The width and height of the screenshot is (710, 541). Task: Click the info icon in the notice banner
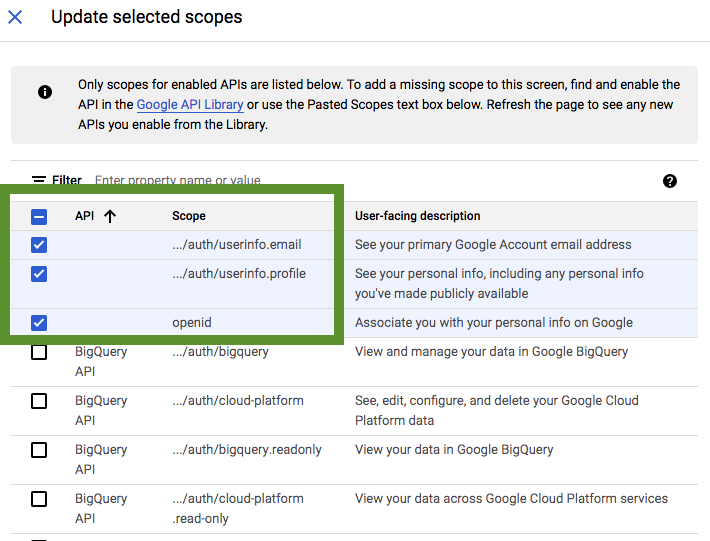click(x=45, y=92)
